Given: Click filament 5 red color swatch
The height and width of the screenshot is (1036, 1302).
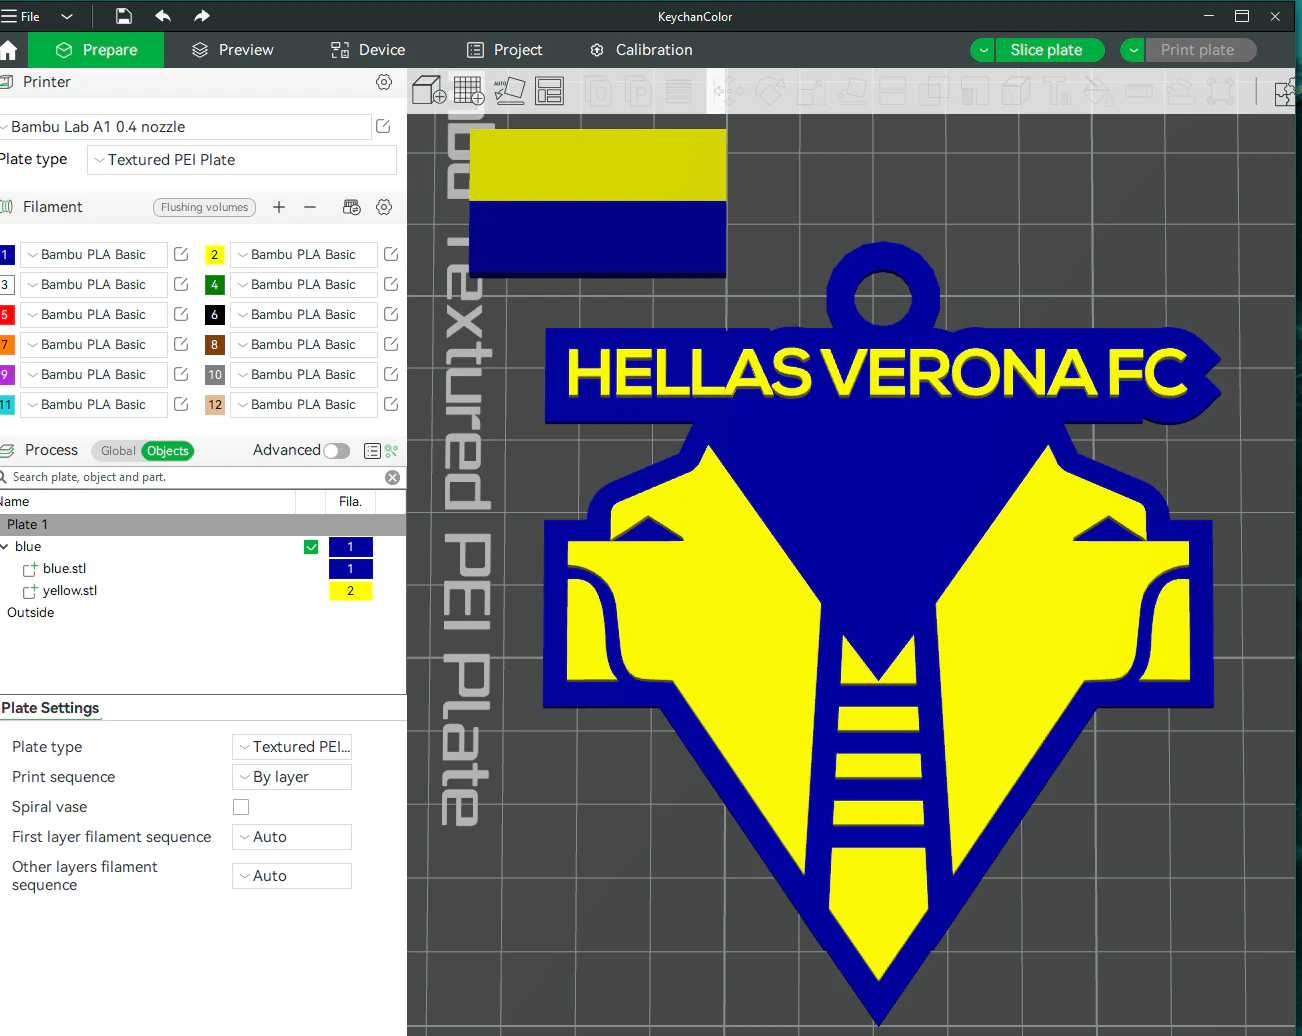Looking at the screenshot, I should pyautogui.click(x=6, y=315).
